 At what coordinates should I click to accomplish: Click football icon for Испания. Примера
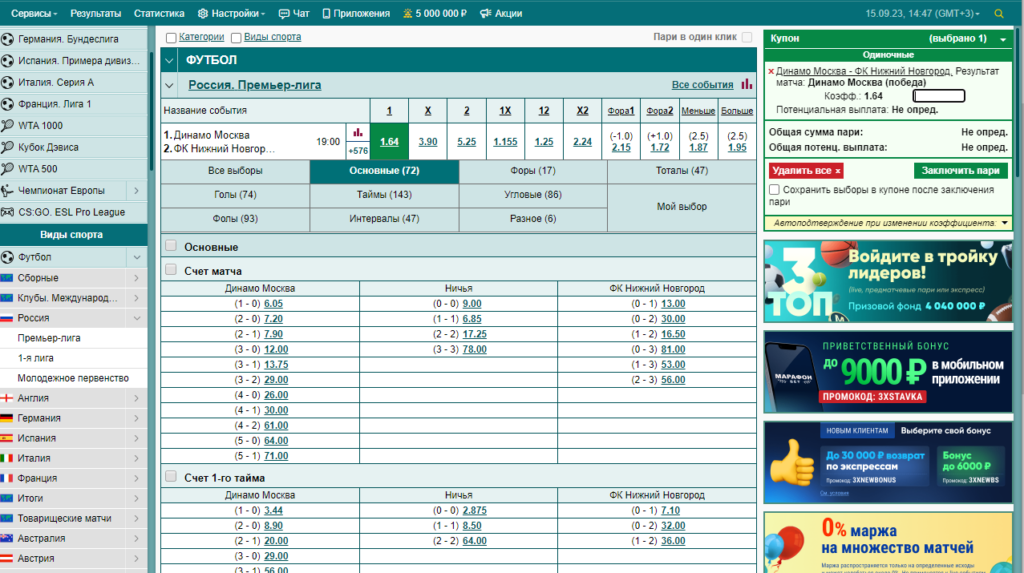pyautogui.click(x=7, y=61)
